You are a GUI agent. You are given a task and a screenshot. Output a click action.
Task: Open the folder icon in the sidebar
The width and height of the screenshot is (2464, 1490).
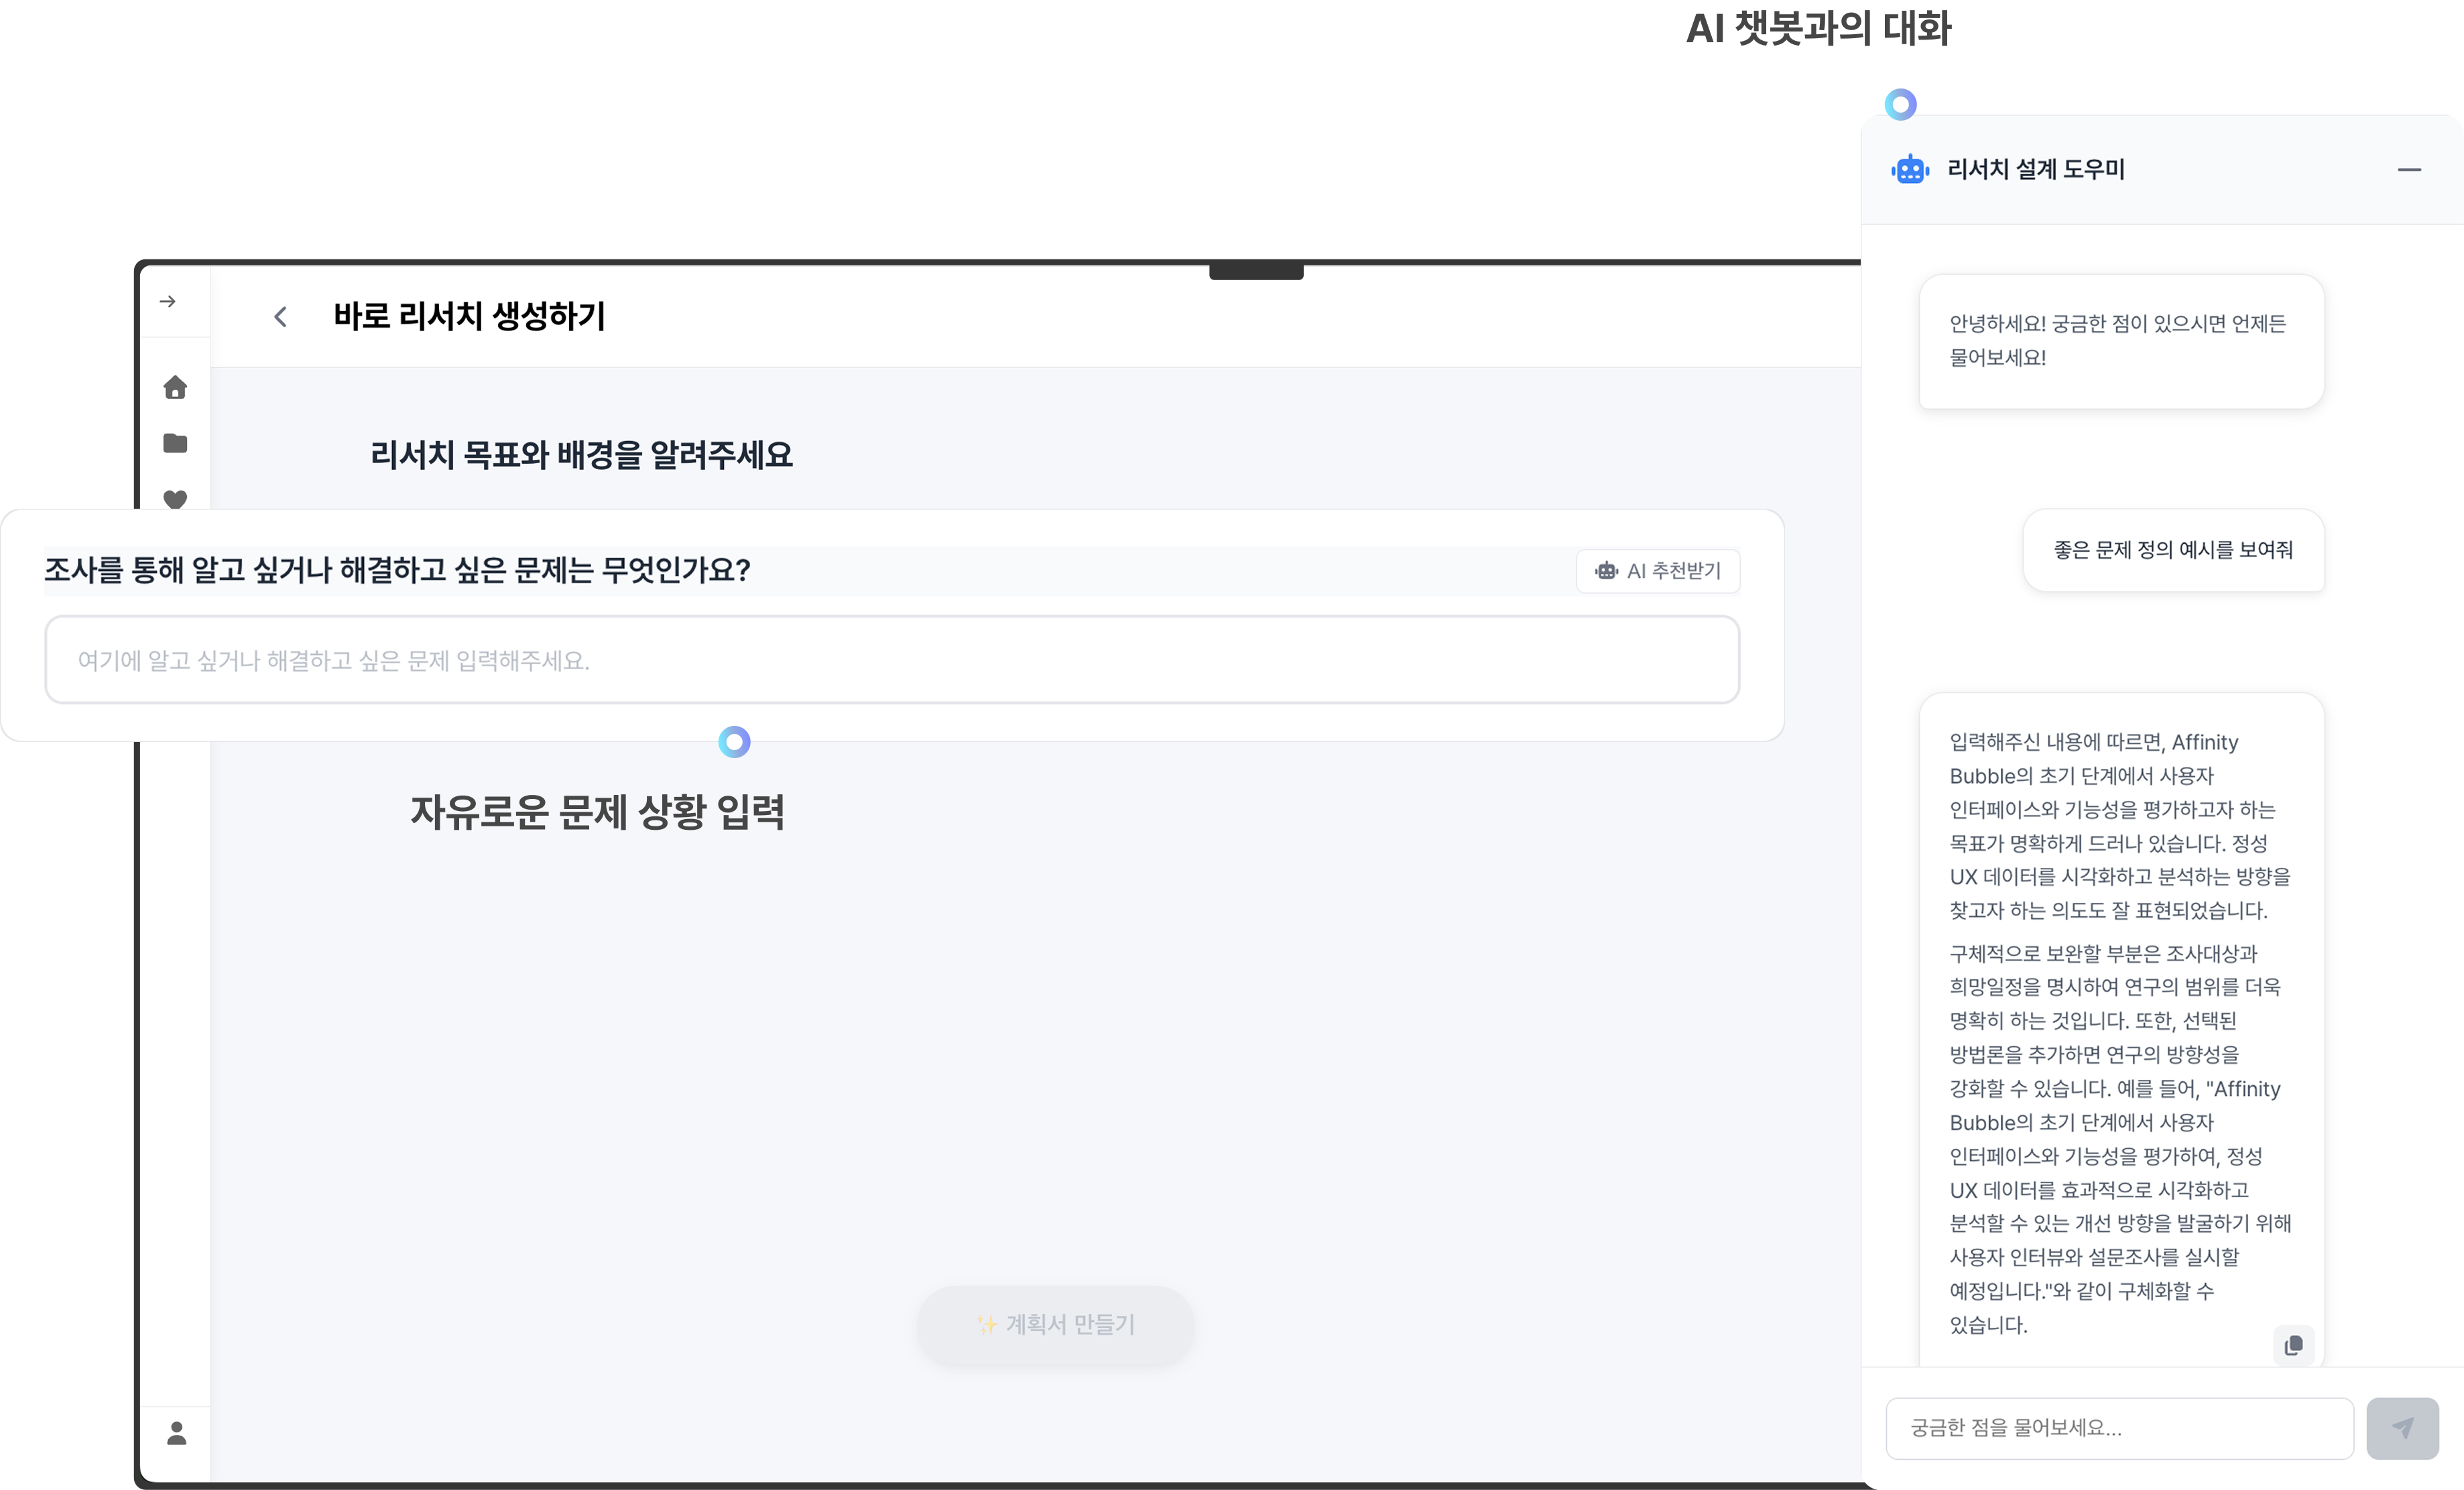point(175,443)
